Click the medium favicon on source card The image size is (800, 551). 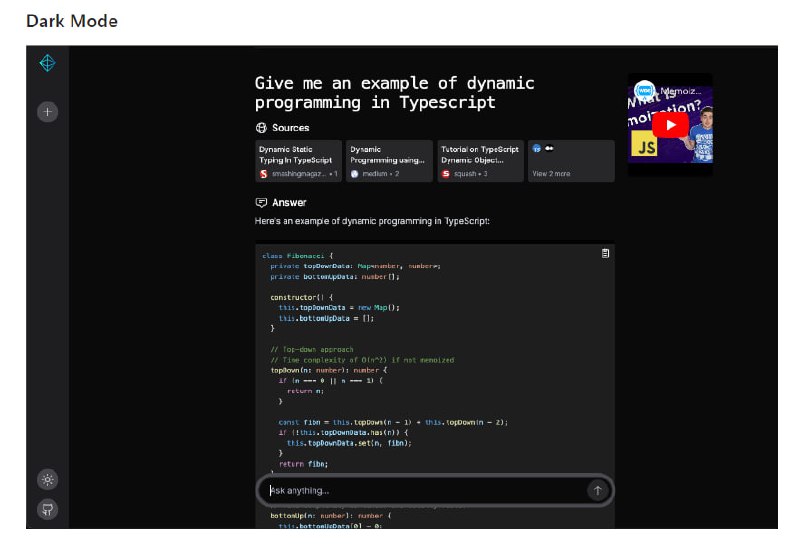coord(355,174)
